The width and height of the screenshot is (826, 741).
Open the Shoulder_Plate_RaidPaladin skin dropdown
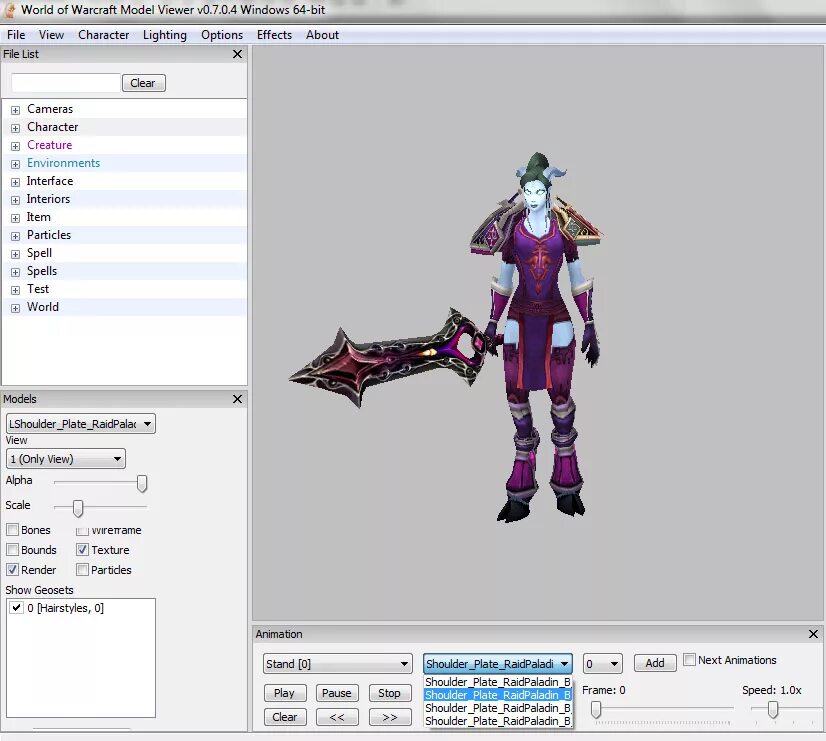(x=498, y=664)
